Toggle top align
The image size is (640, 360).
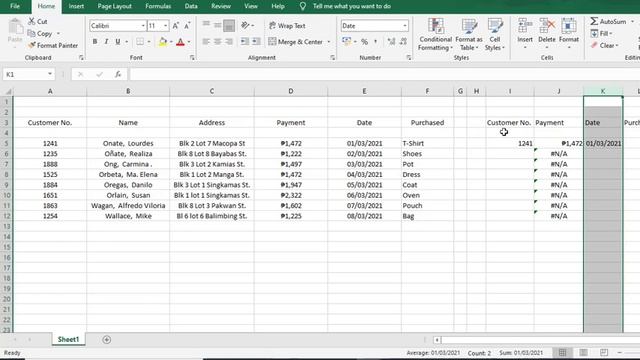click(x=206, y=25)
